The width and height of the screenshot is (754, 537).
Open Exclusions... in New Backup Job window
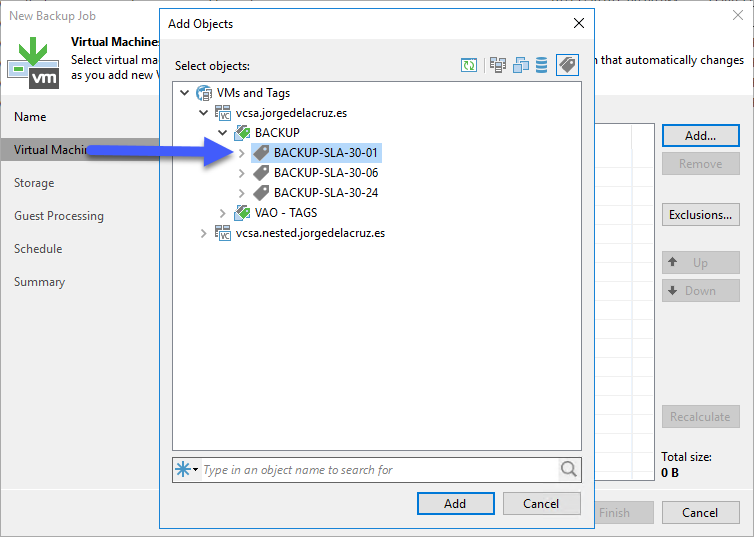tap(701, 214)
